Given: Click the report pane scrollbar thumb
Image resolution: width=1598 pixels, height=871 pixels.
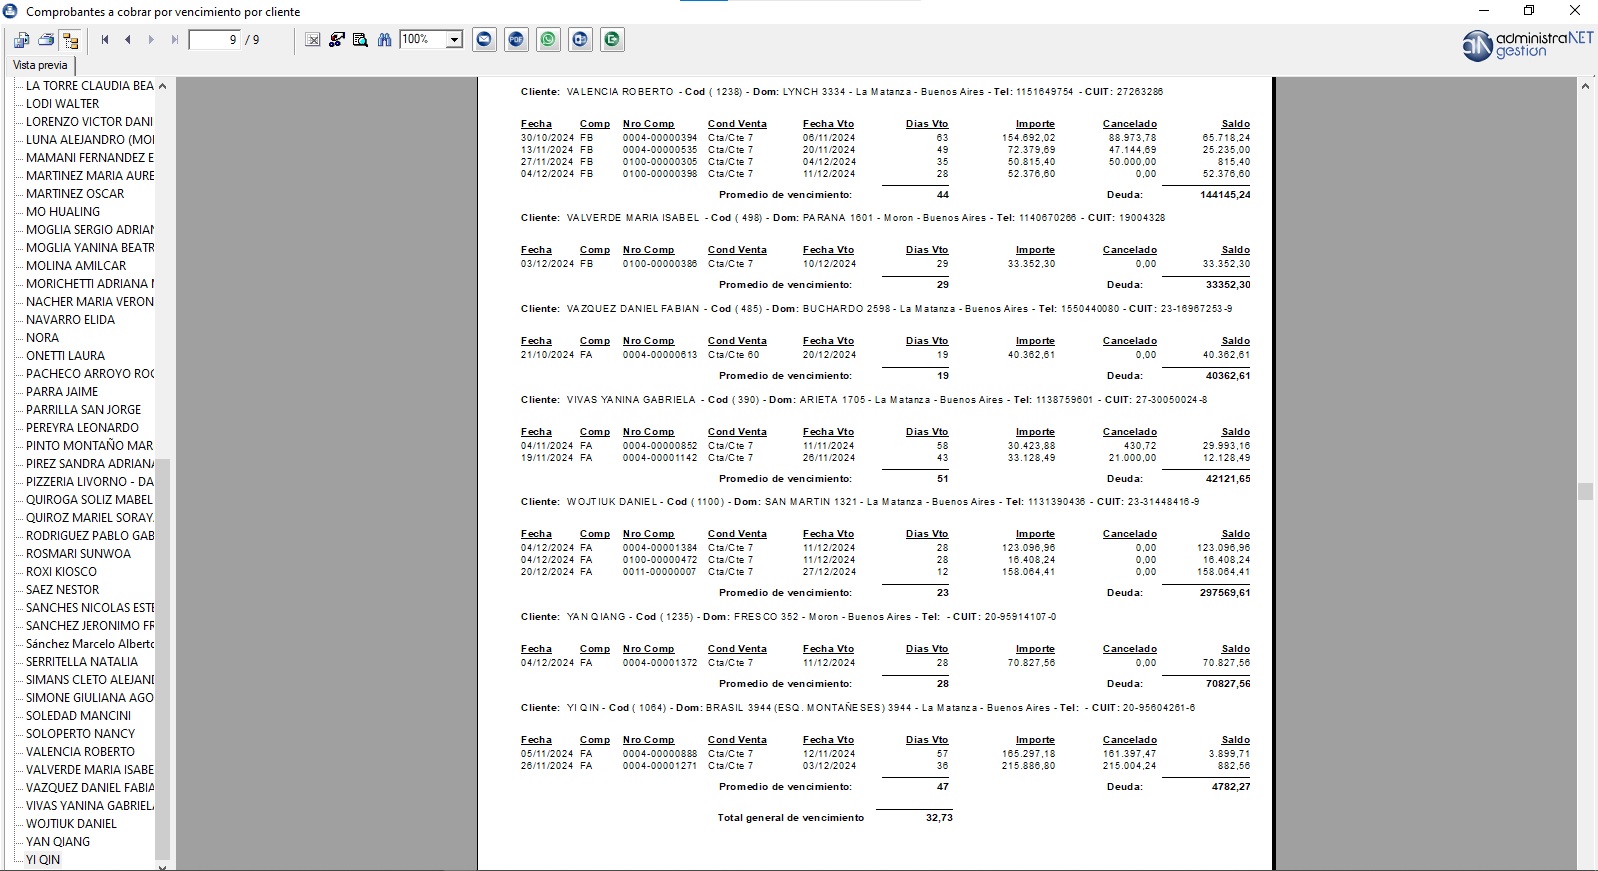Looking at the screenshot, I should pyautogui.click(x=1585, y=491).
